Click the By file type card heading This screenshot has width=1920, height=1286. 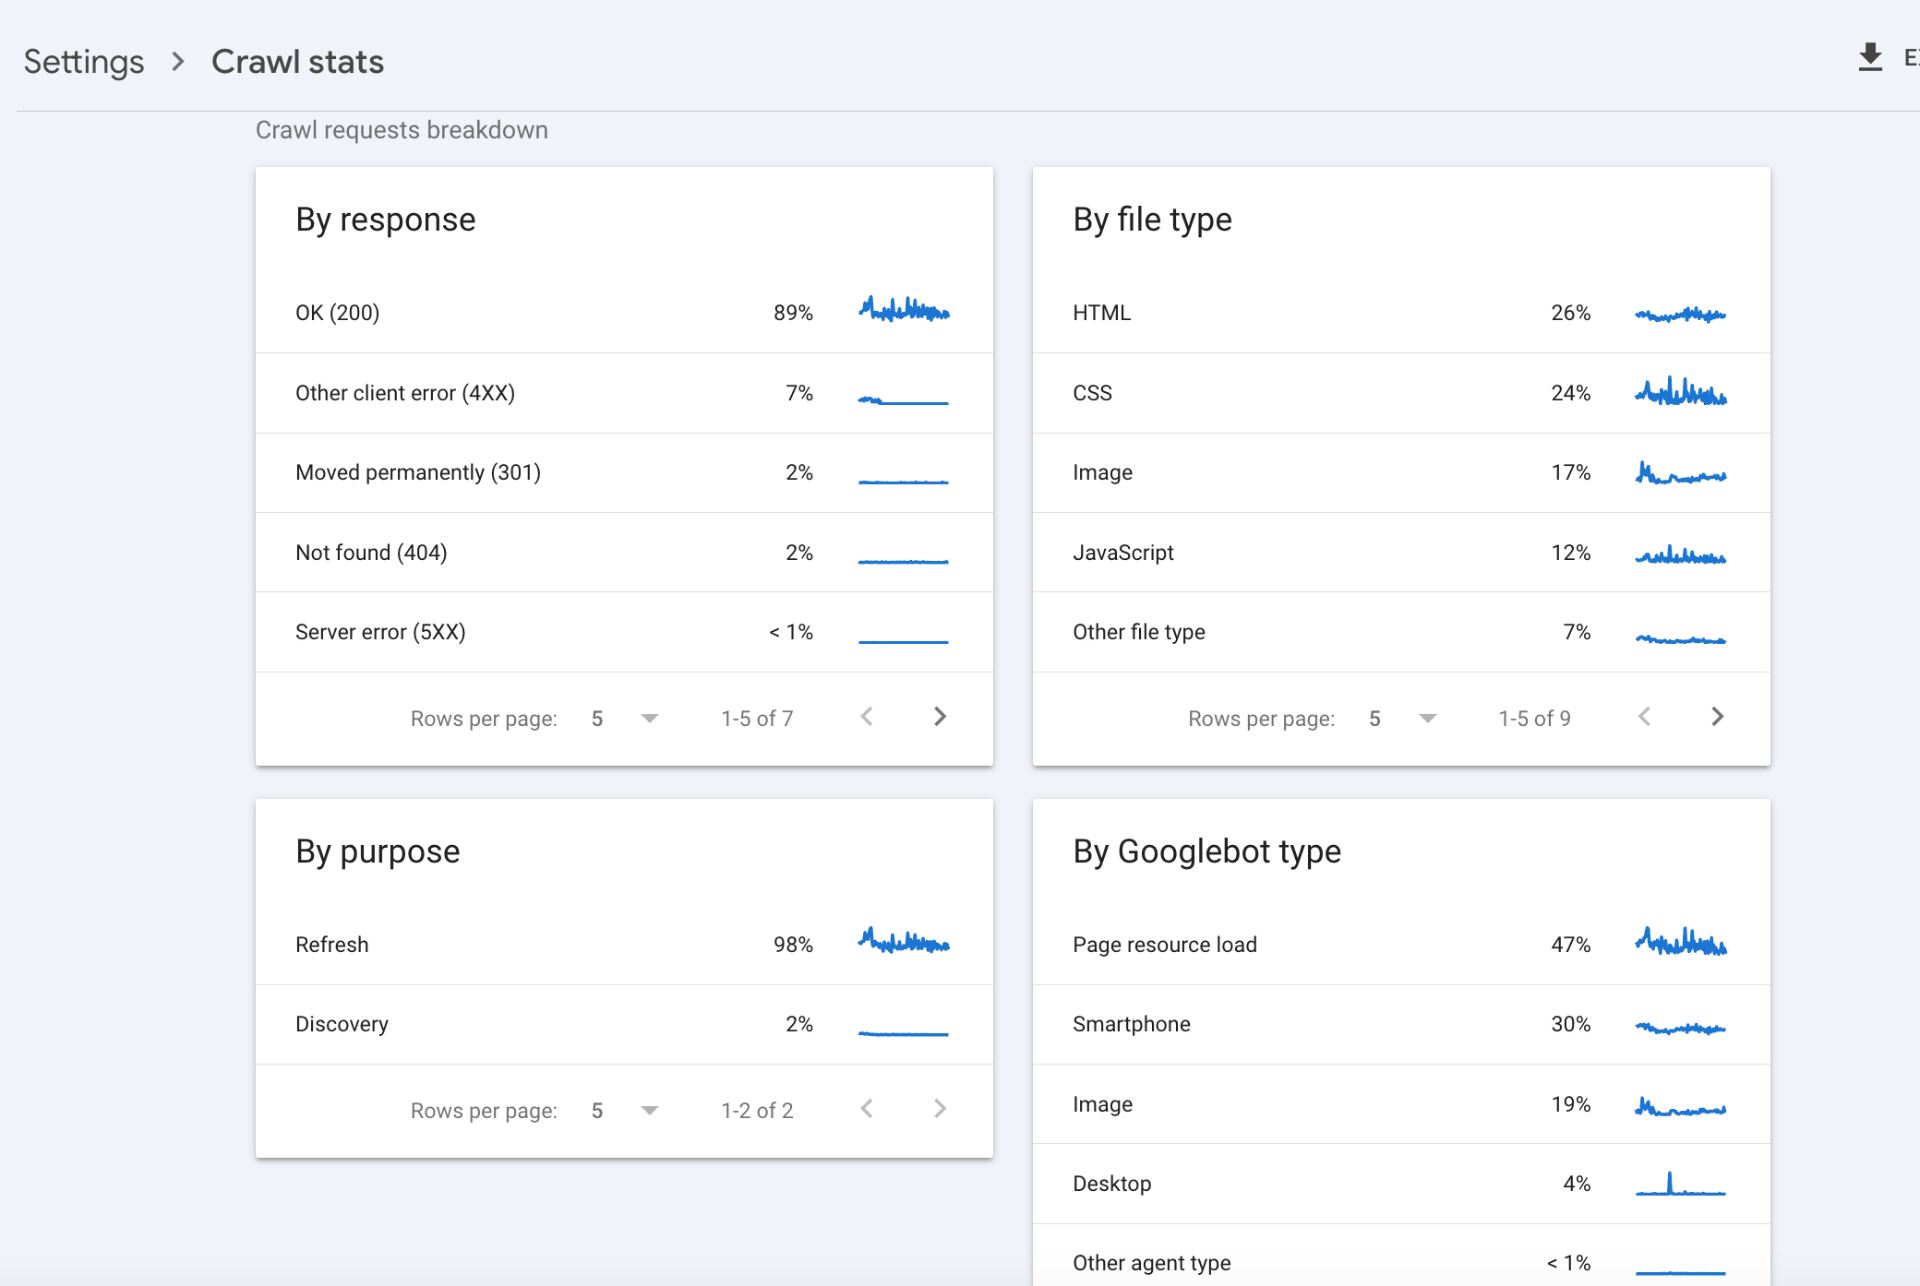(1152, 220)
